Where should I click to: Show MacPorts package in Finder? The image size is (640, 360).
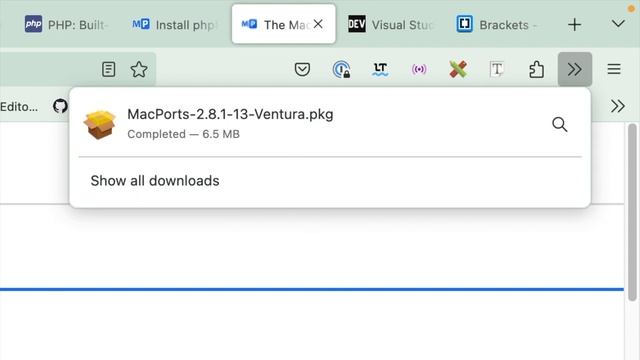(x=560, y=124)
